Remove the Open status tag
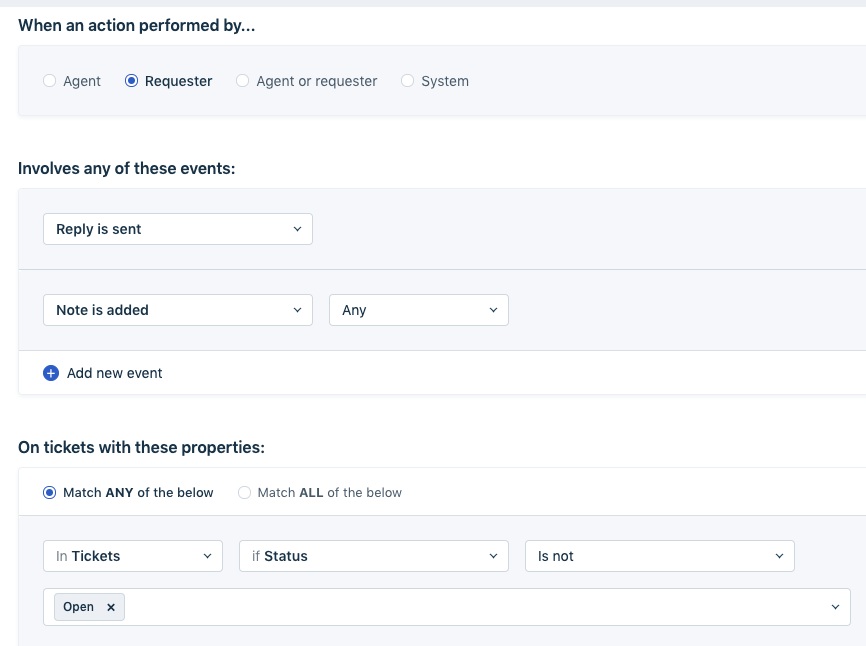Viewport: 866px width, 646px height. pyautogui.click(x=111, y=607)
